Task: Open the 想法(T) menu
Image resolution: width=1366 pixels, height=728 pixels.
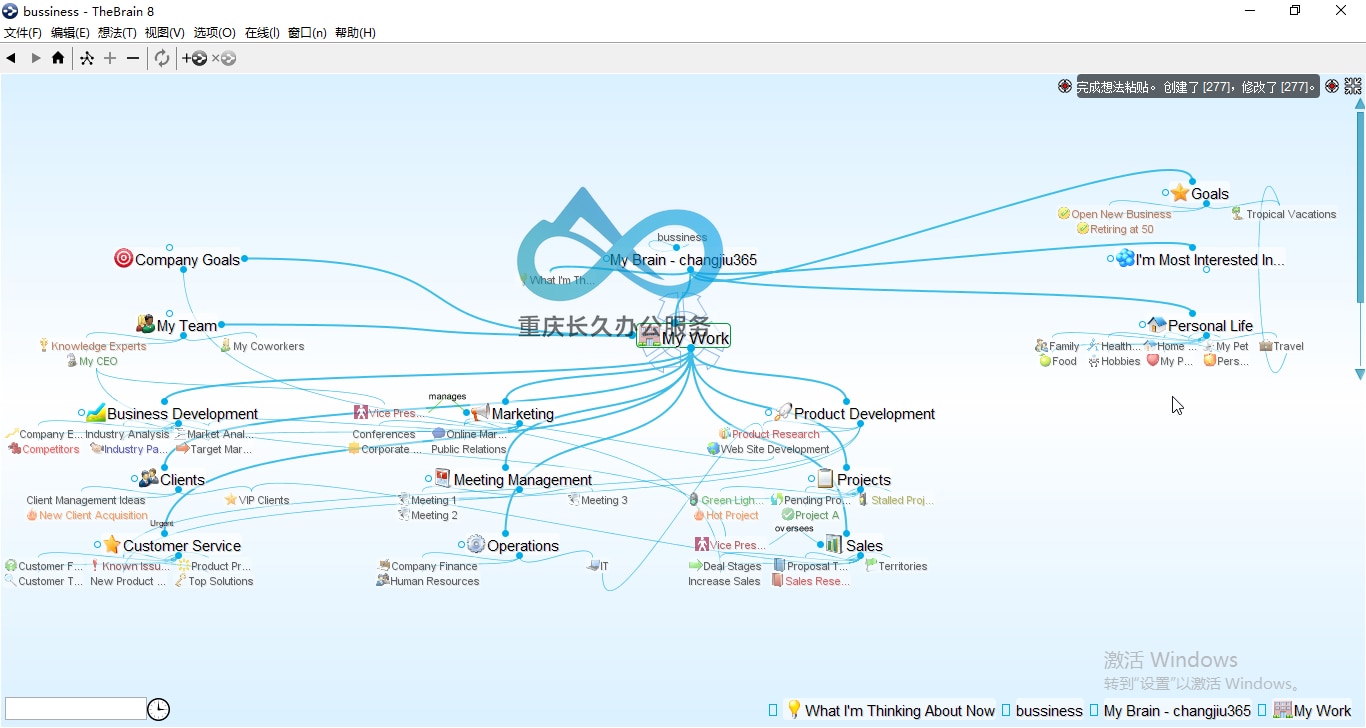Action: tap(117, 33)
